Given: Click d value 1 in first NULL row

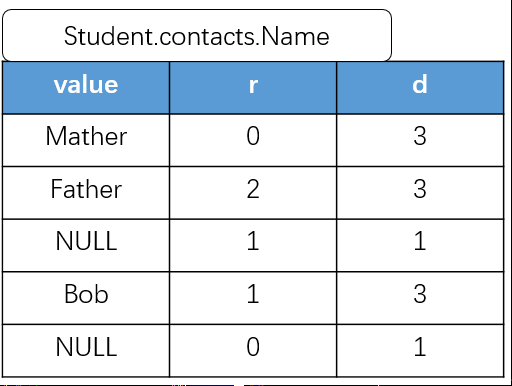Looking at the screenshot, I should 420,245.
